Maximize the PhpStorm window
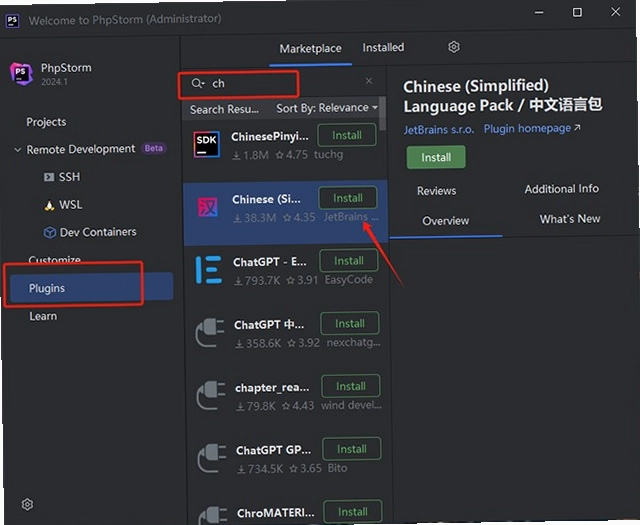Screen dimensions: 640x525 click(x=577, y=13)
